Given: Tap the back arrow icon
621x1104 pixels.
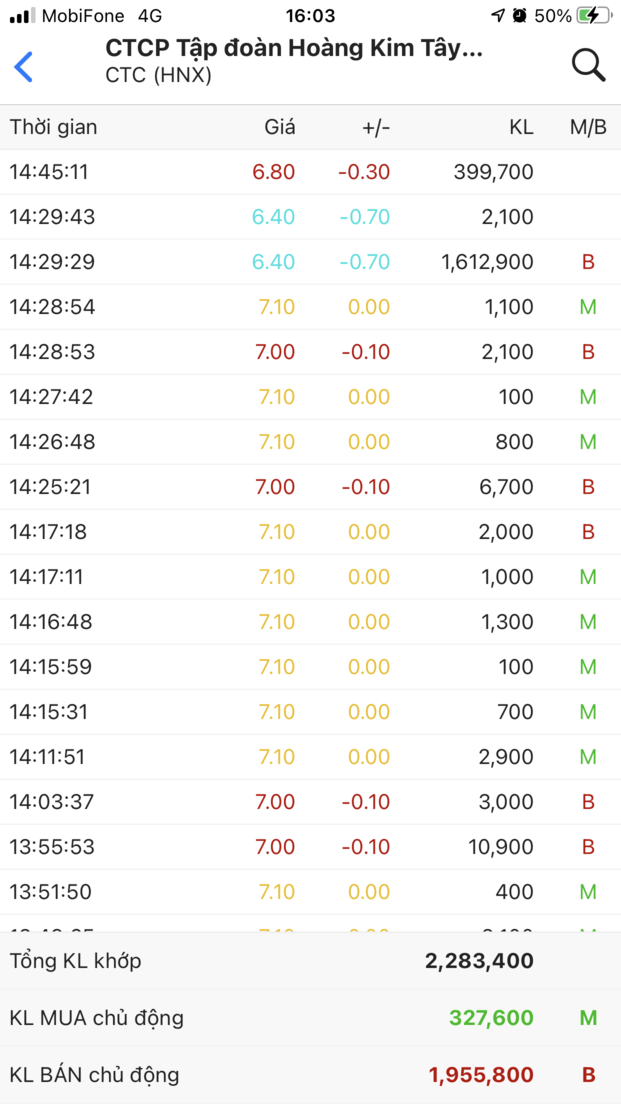Looking at the screenshot, I should 24,66.
